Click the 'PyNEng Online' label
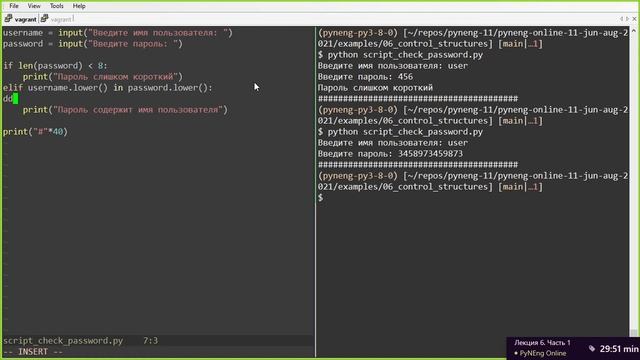Viewport: 640px width, 360px height. (x=543, y=353)
